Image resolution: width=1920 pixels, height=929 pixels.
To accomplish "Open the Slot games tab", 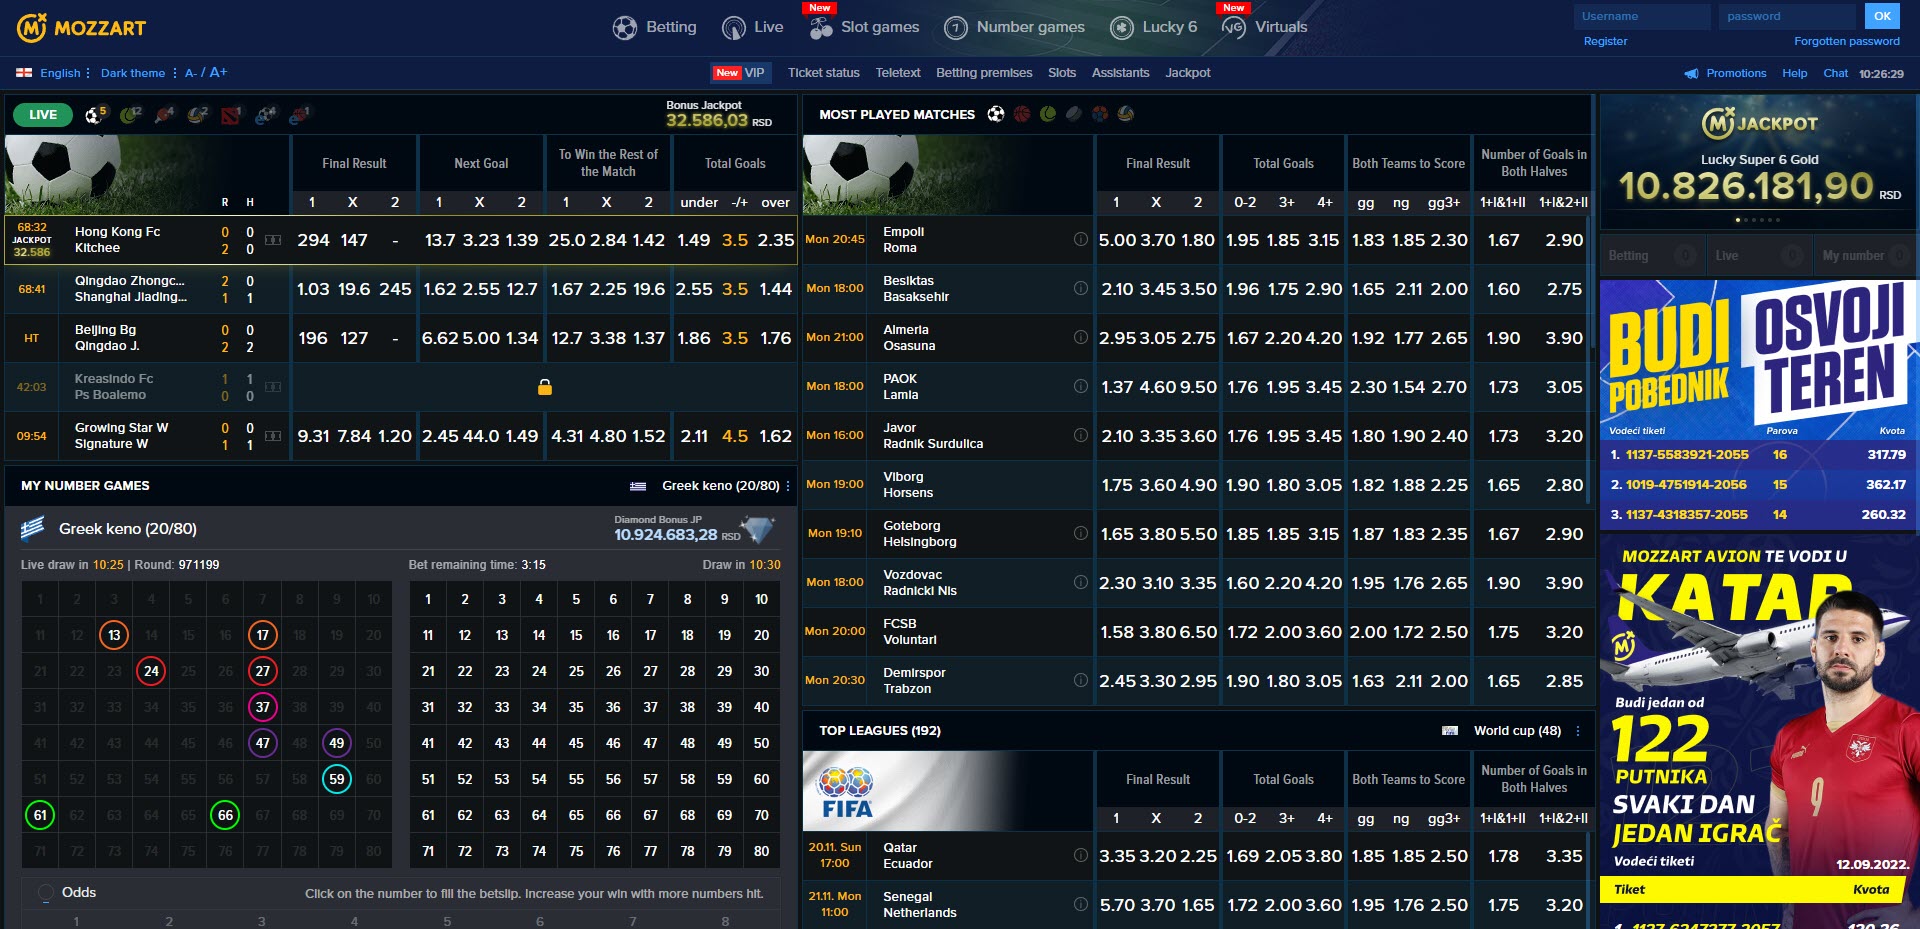I will pos(864,27).
